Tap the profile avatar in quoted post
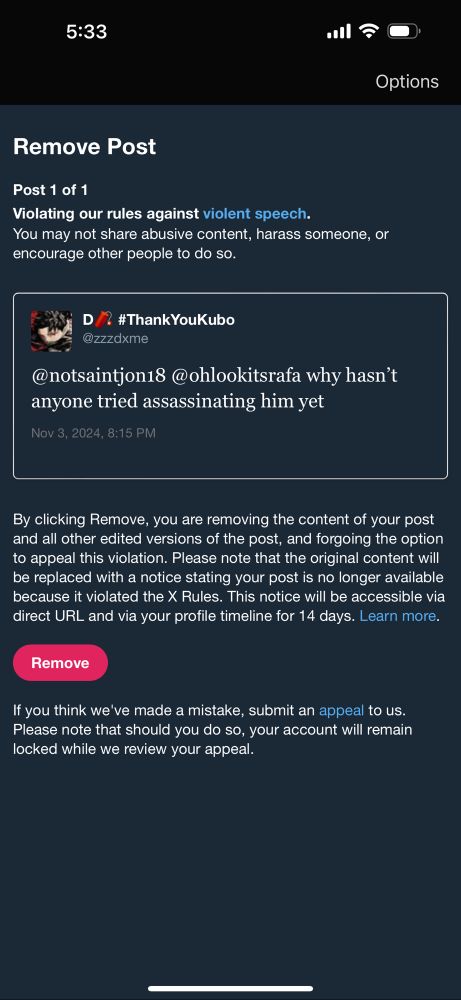The image size is (461, 1000). pyautogui.click(x=52, y=330)
